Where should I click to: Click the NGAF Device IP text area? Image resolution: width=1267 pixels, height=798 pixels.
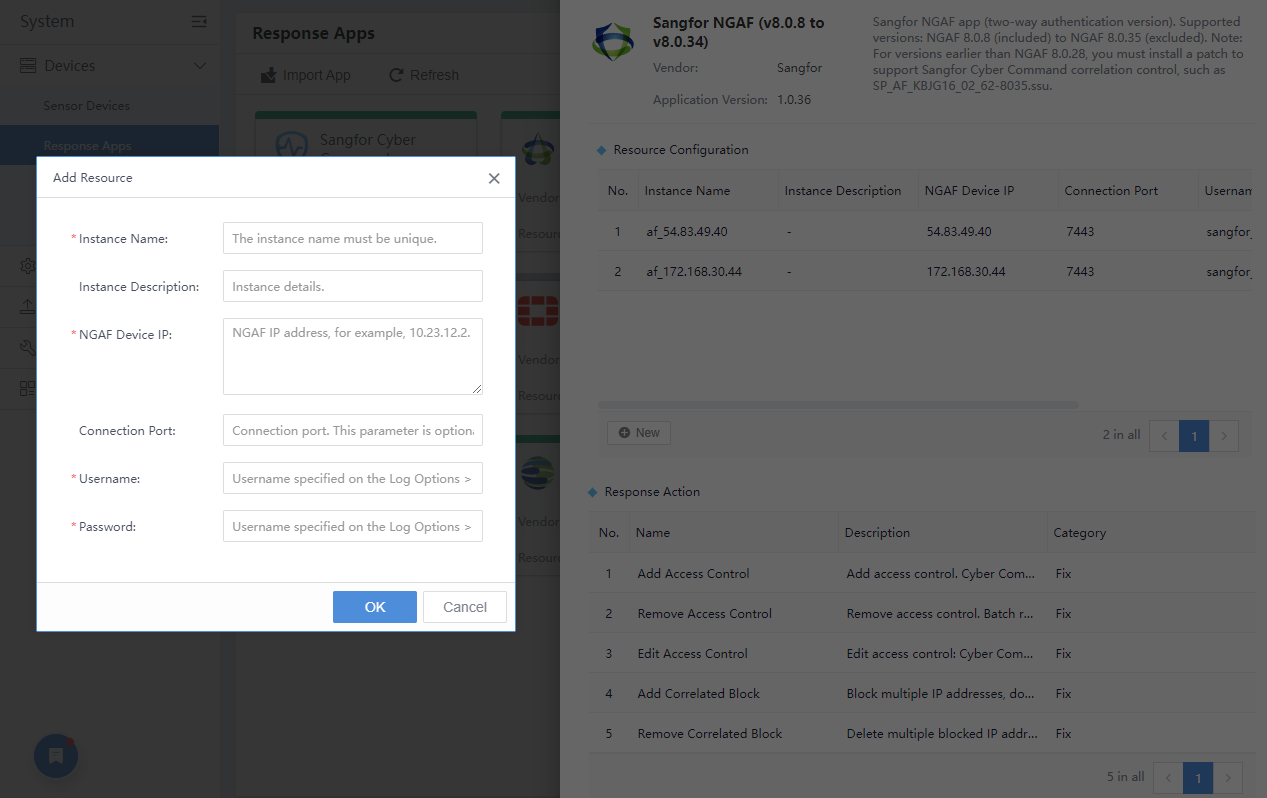[x=352, y=357]
